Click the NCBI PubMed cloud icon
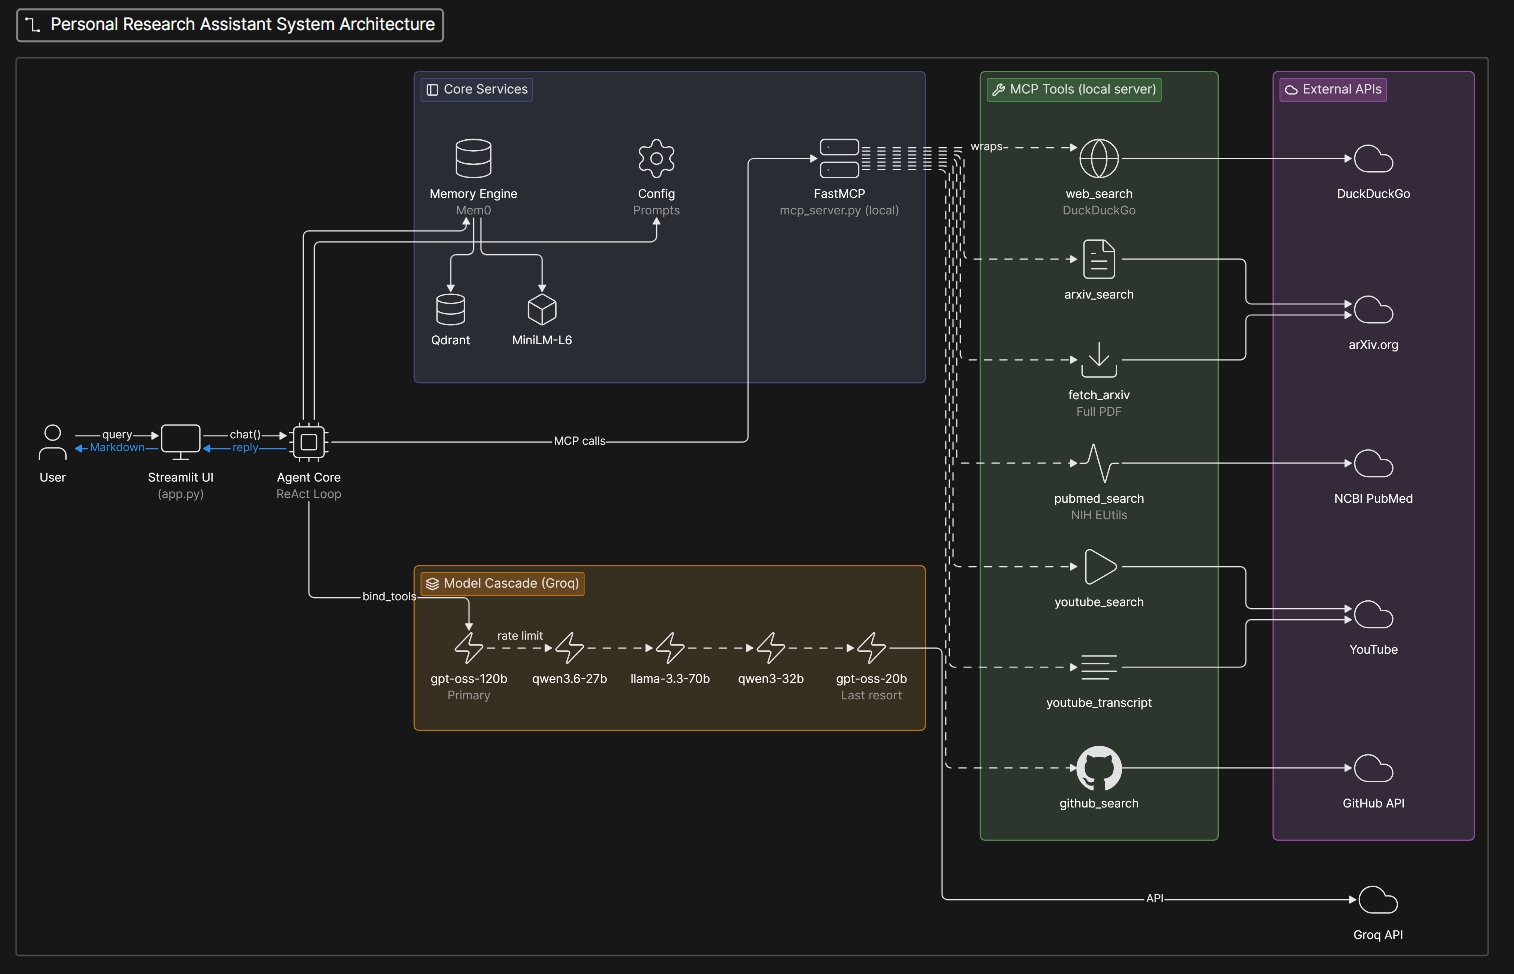 click(x=1374, y=463)
